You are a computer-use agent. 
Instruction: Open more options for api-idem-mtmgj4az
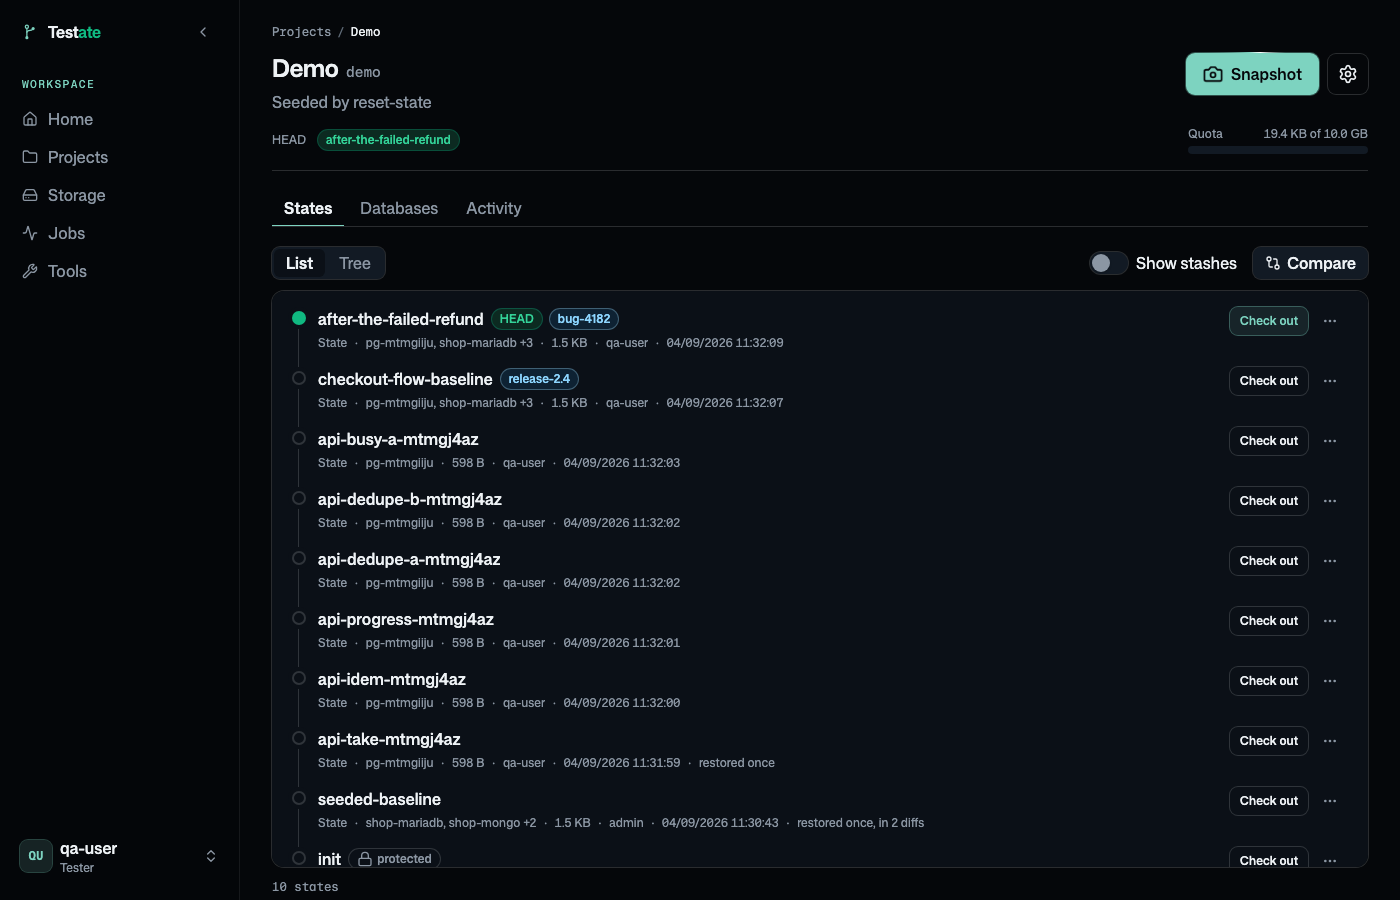1330,681
